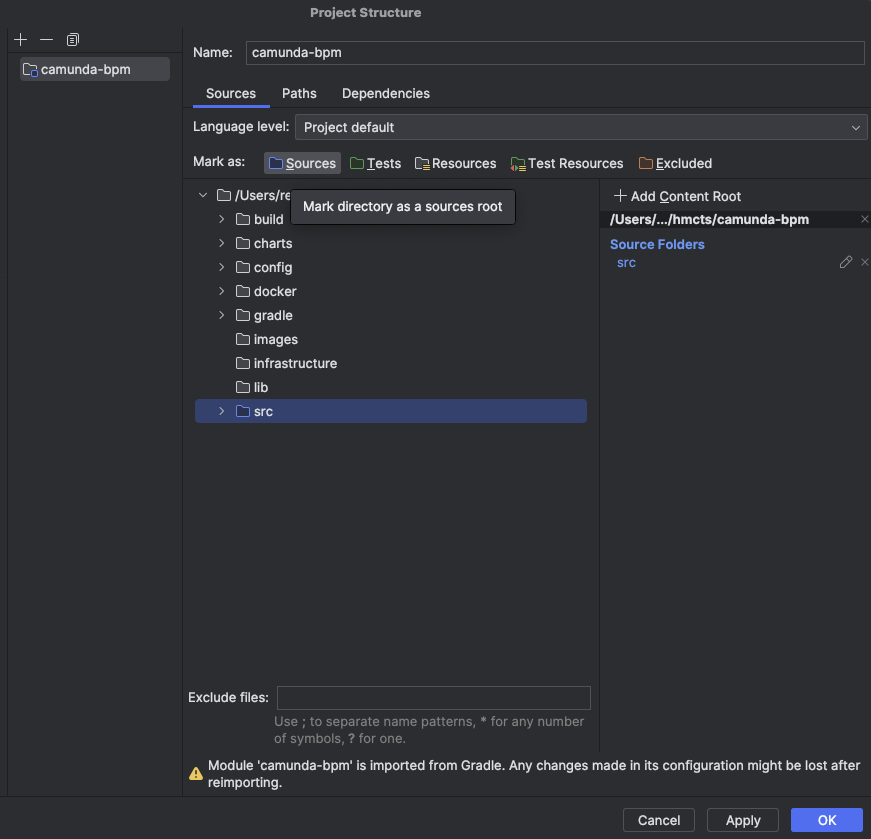Viewport: 871px width, 839px height.
Task: Remove selected module with minus icon
Action: coord(47,39)
